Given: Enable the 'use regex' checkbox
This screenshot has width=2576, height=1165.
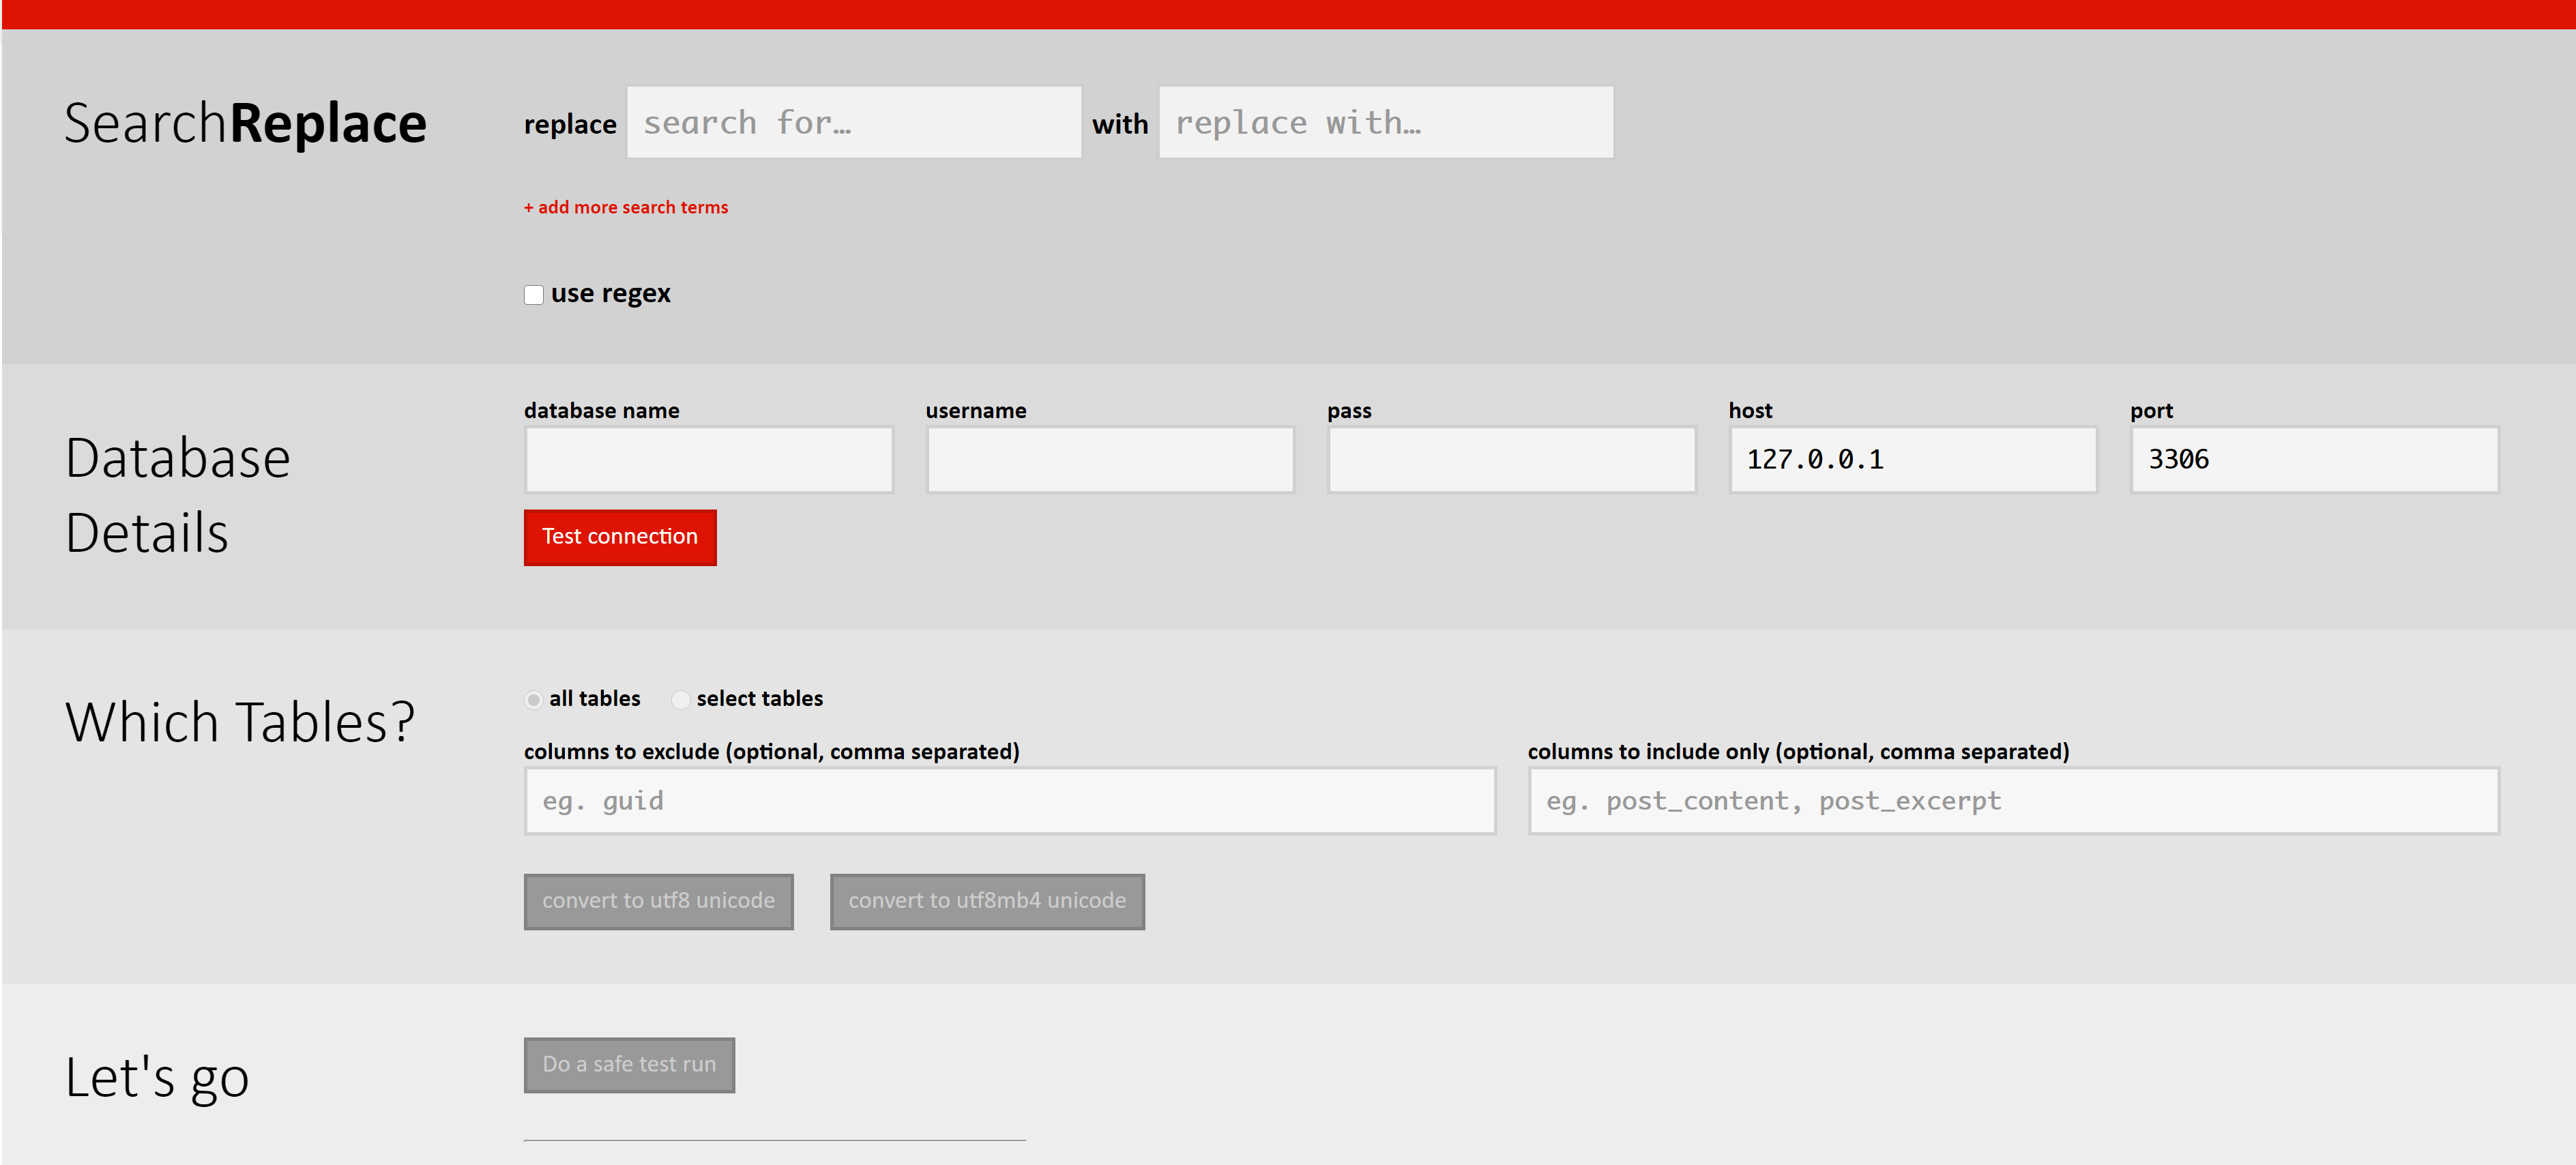Looking at the screenshot, I should [534, 294].
